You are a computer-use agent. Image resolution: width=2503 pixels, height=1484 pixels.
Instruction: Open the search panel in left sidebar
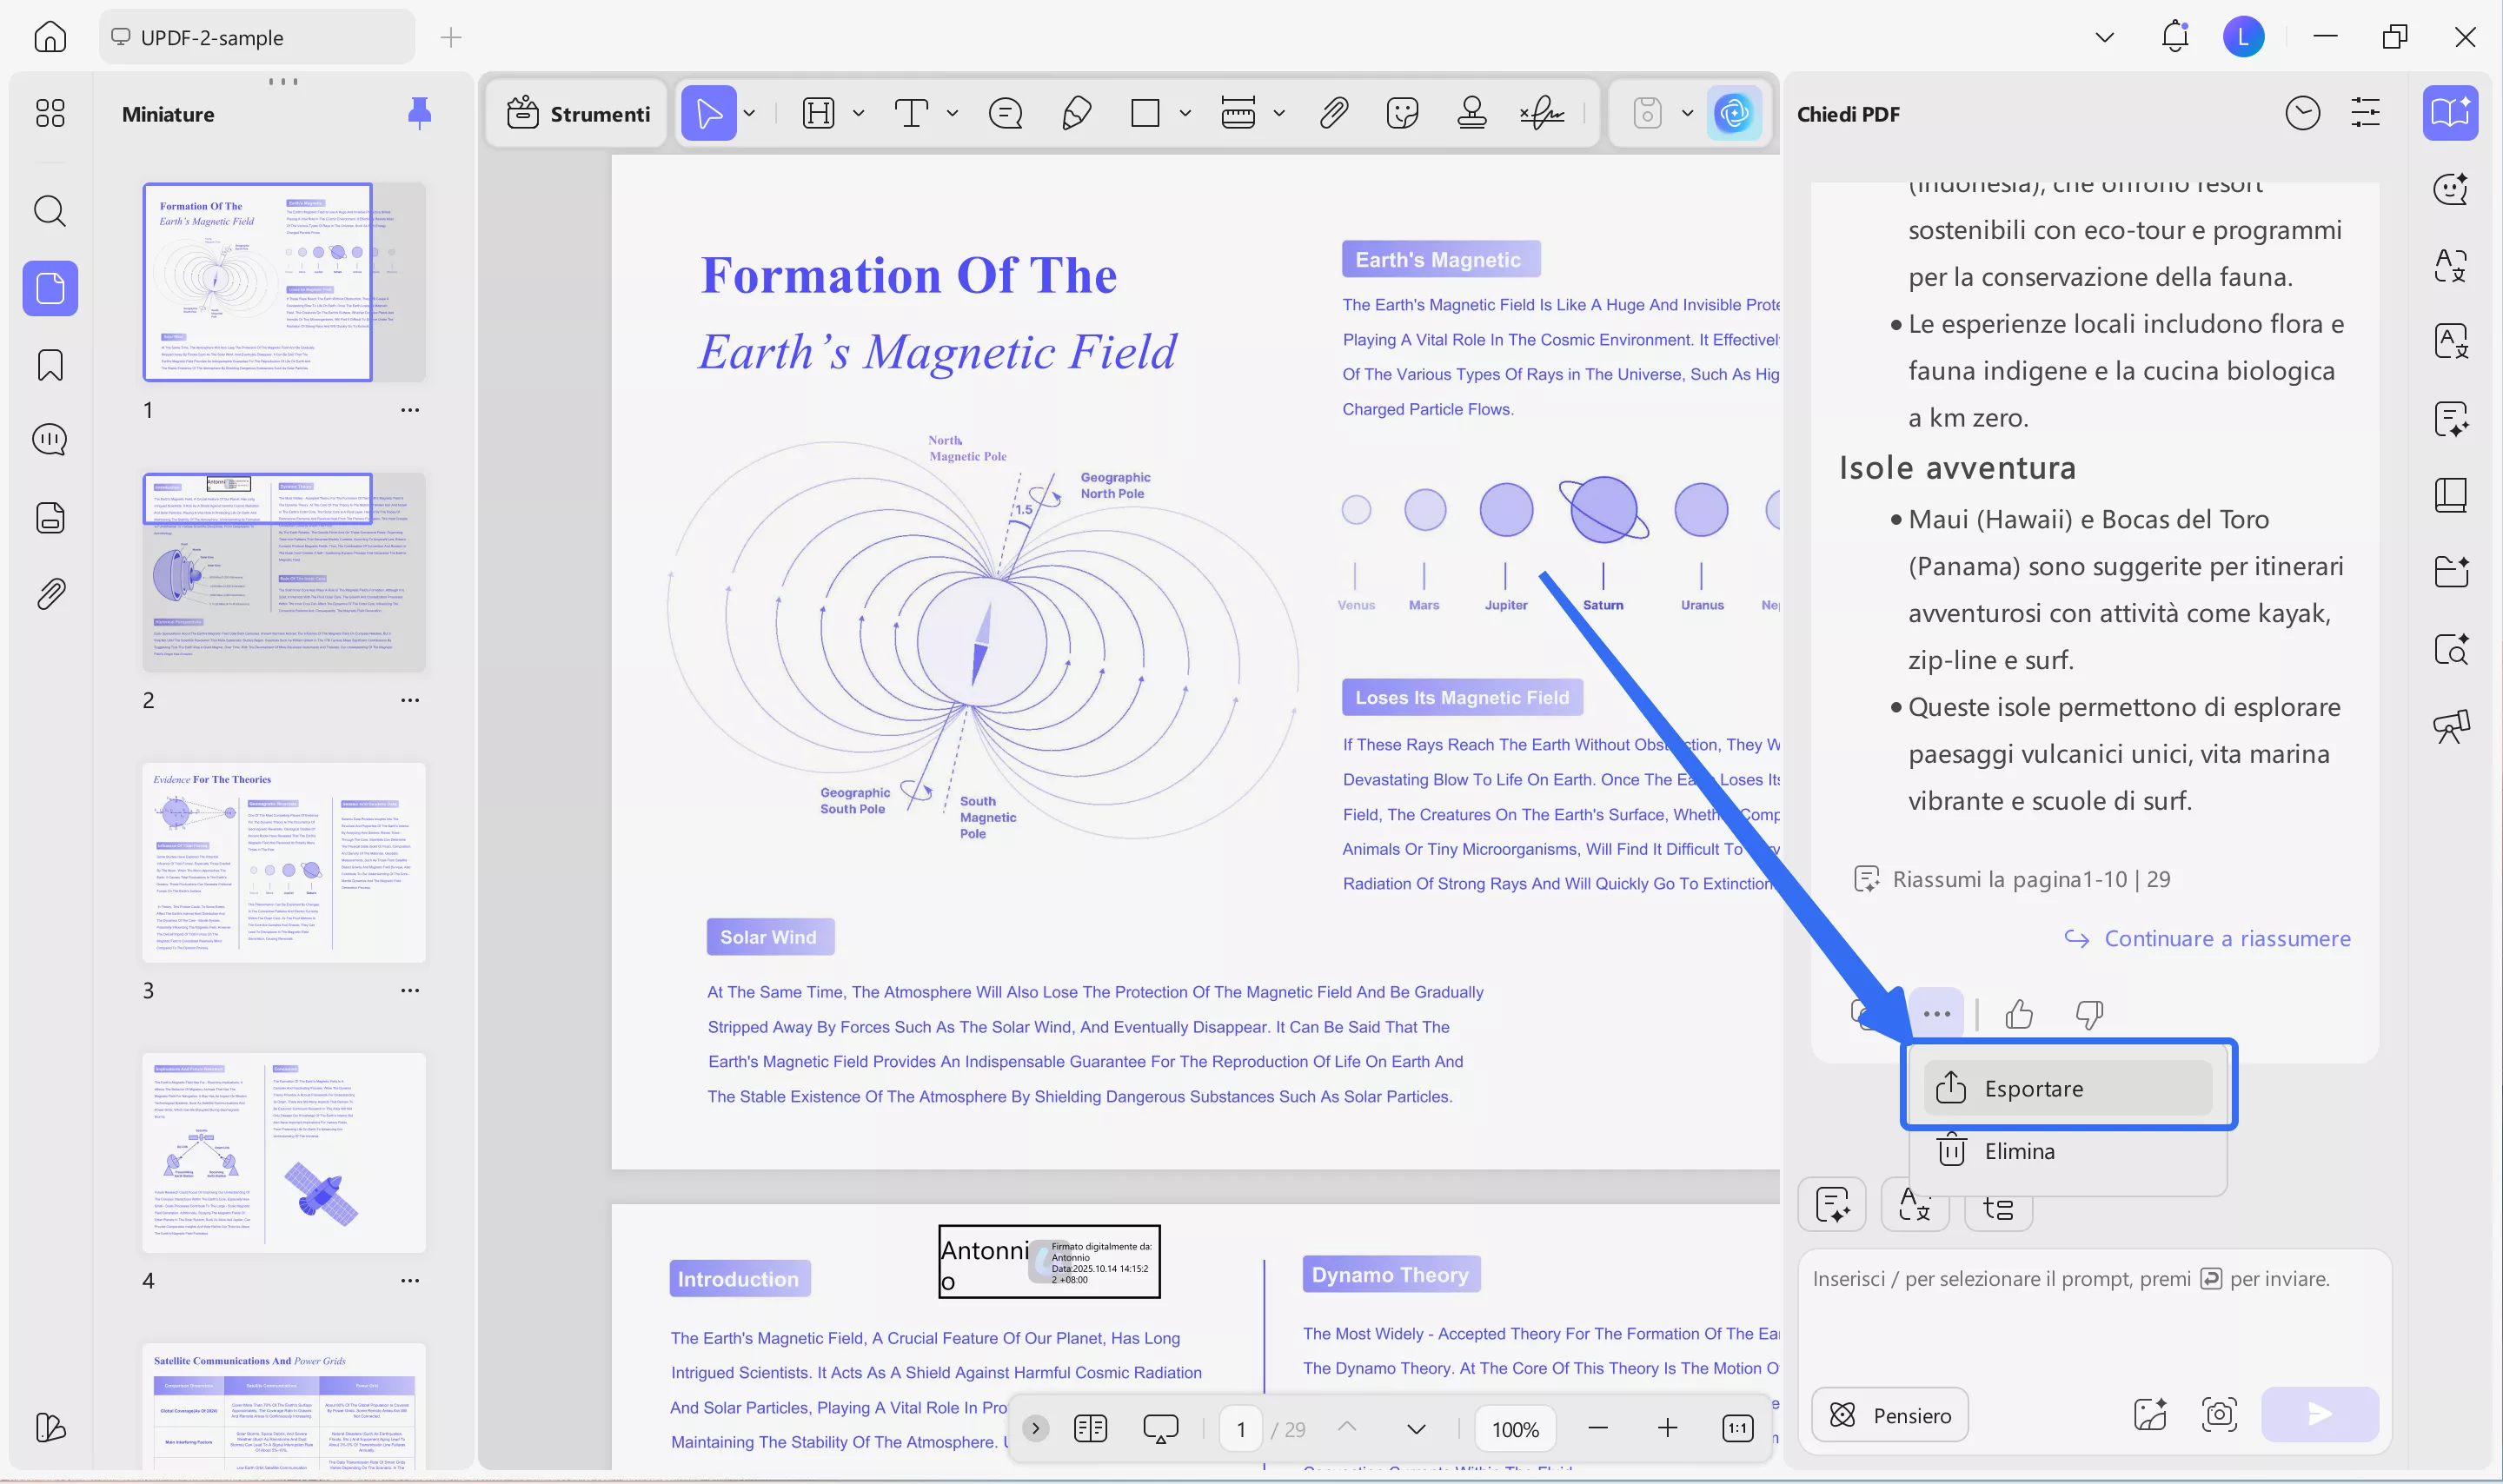50,211
